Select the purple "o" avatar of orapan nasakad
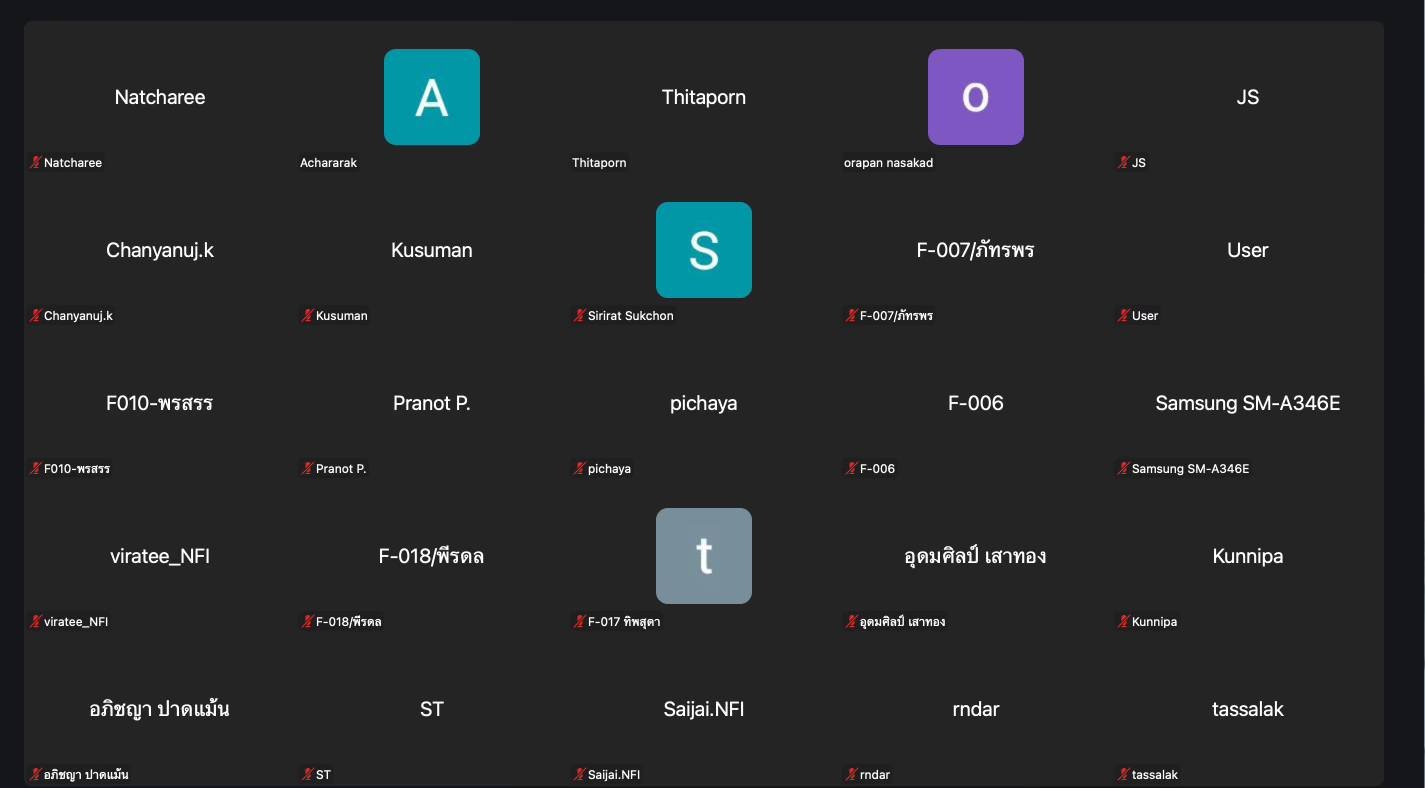 click(x=975, y=97)
